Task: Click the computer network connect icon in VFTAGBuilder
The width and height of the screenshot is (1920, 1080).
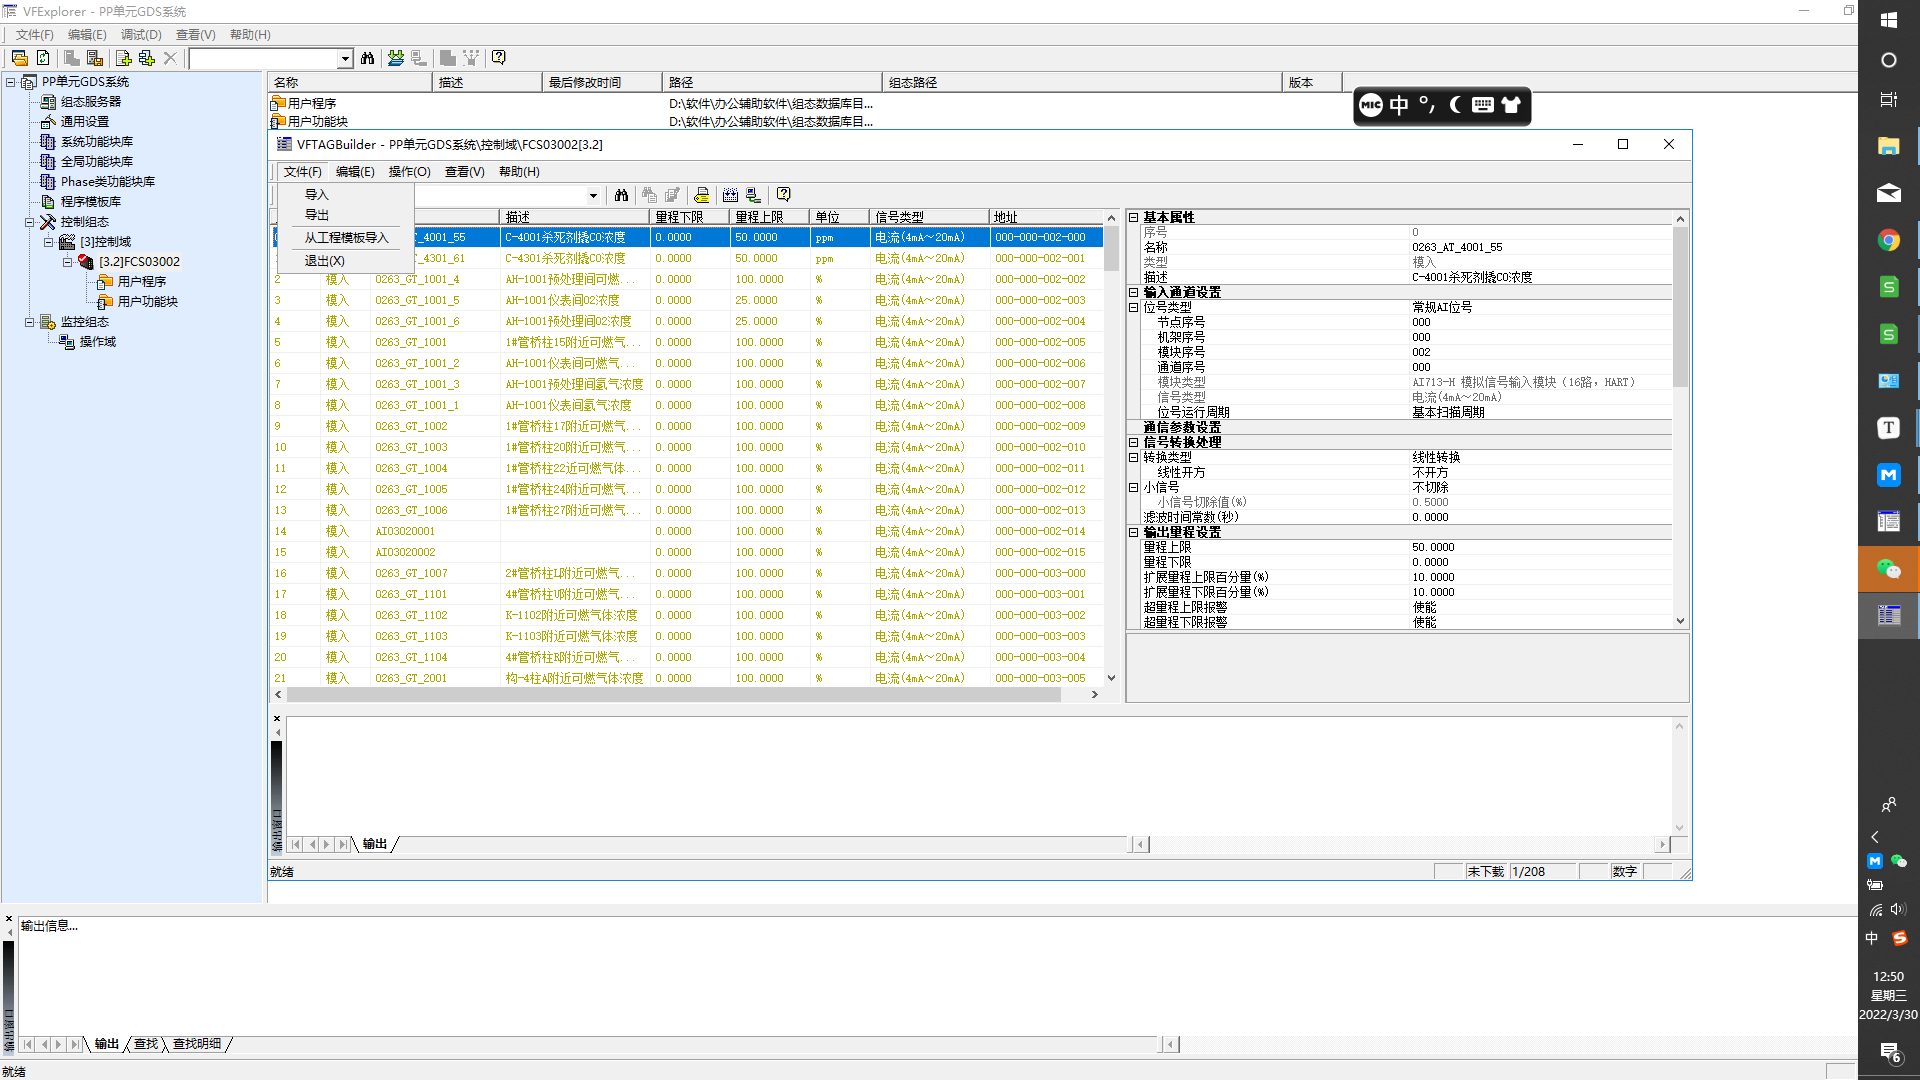Action: coord(753,195)
